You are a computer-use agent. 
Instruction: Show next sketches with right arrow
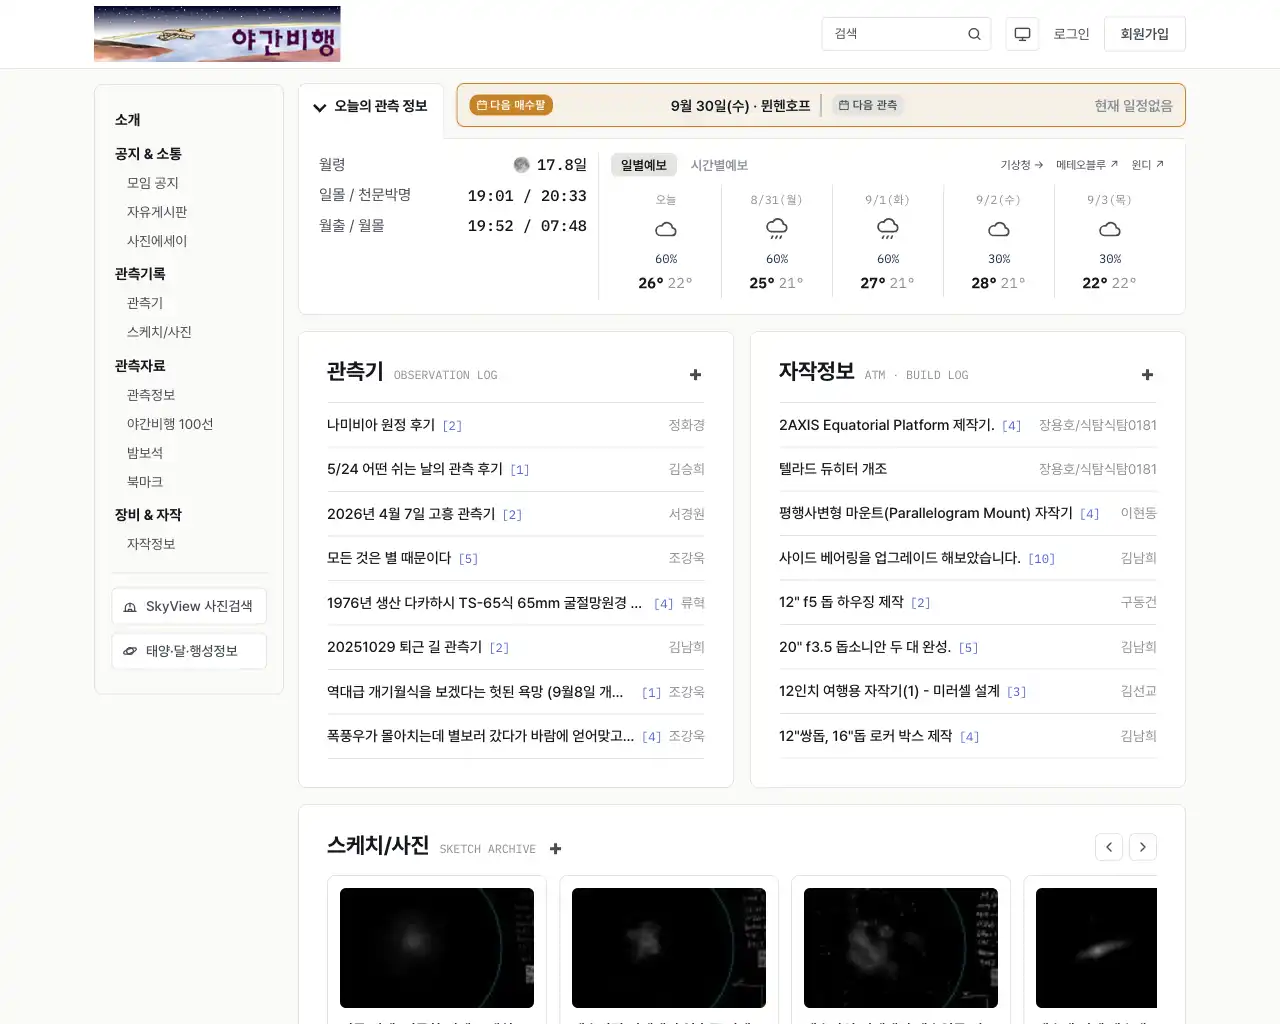pyautogui.click(x=1143, y=847)
